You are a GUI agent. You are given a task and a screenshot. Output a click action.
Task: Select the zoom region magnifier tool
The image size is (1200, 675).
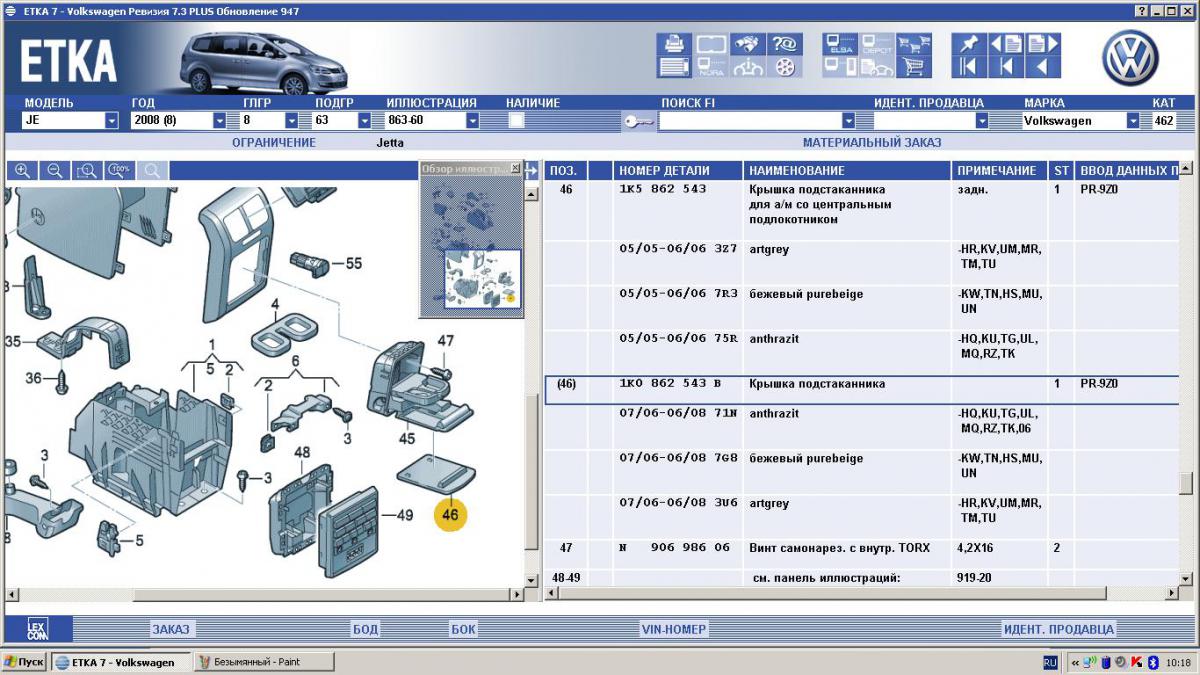(87, 170)
